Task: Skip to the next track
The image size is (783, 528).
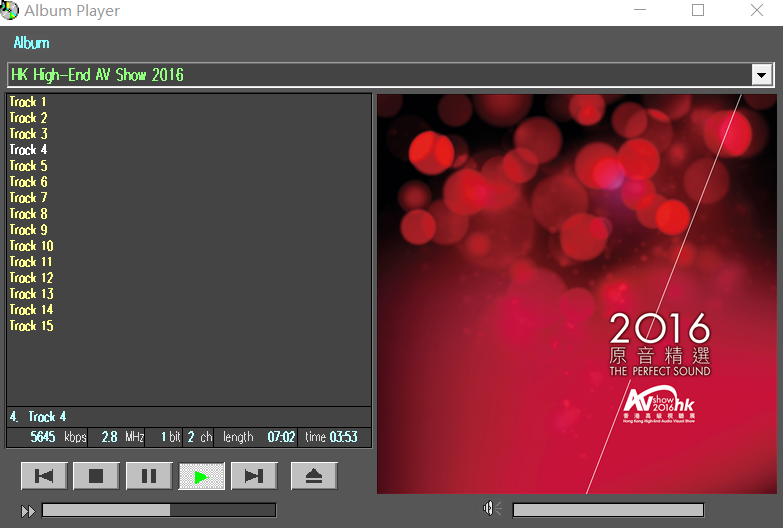Action: tap(254, 476)
